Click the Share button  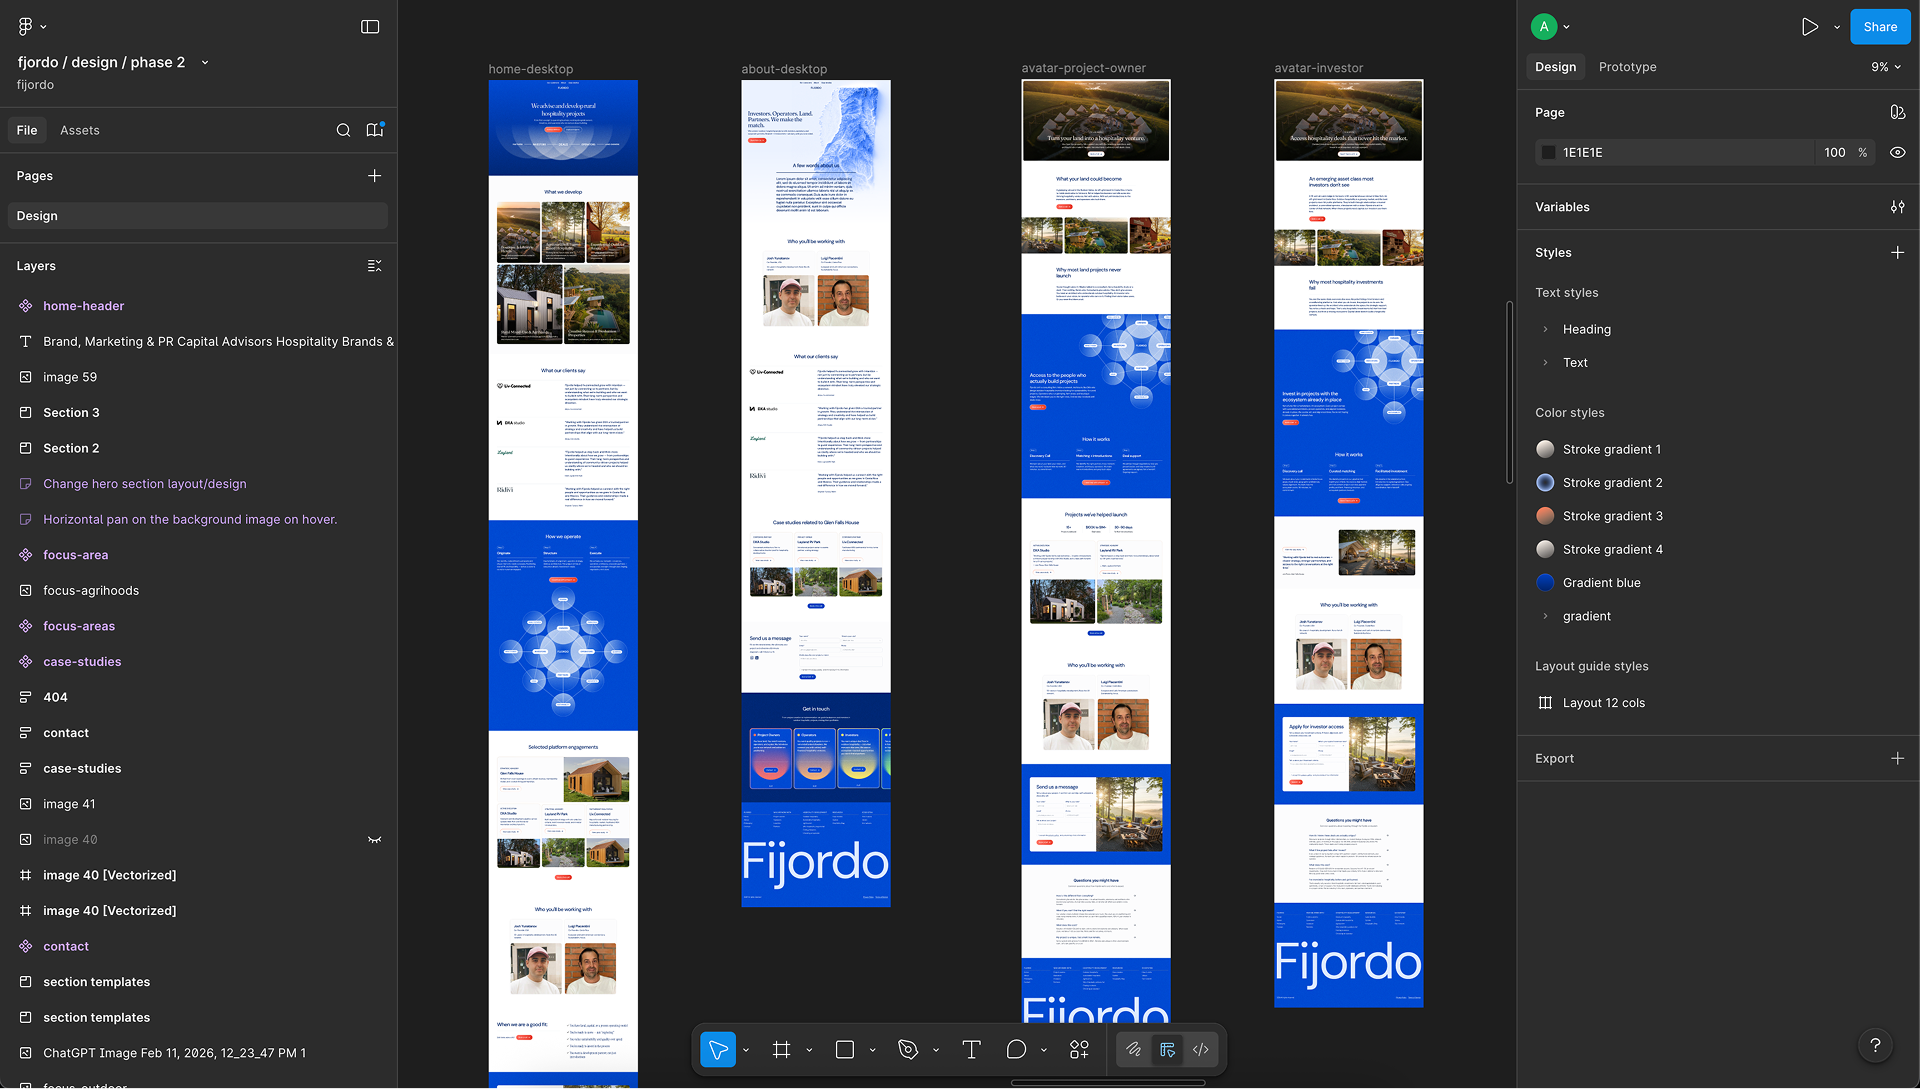point(1879,26)
